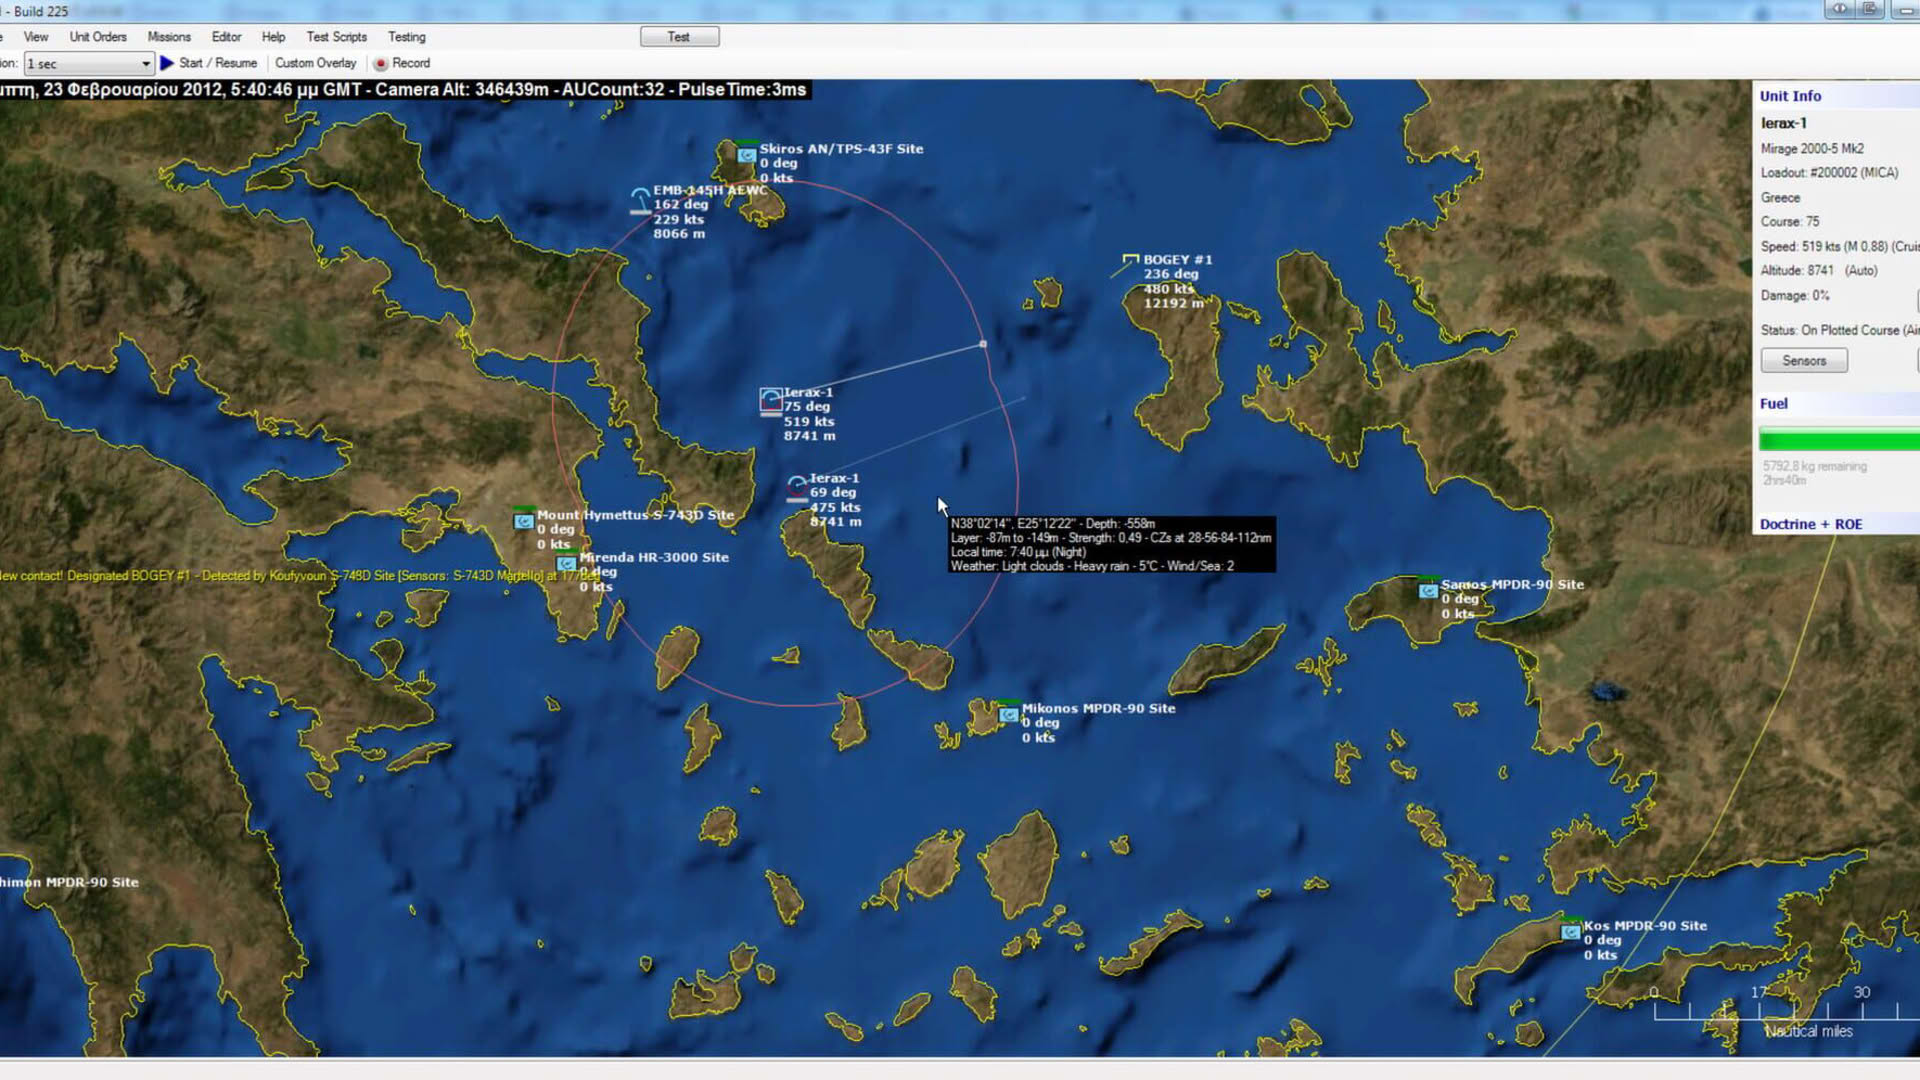Collapse the Unit Info panel header

coord(1790,96)
